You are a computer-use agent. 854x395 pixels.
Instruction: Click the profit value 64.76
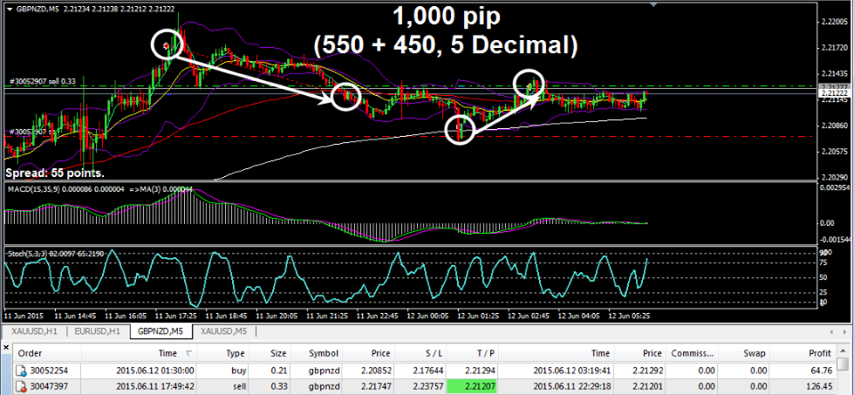click(821, 372)
